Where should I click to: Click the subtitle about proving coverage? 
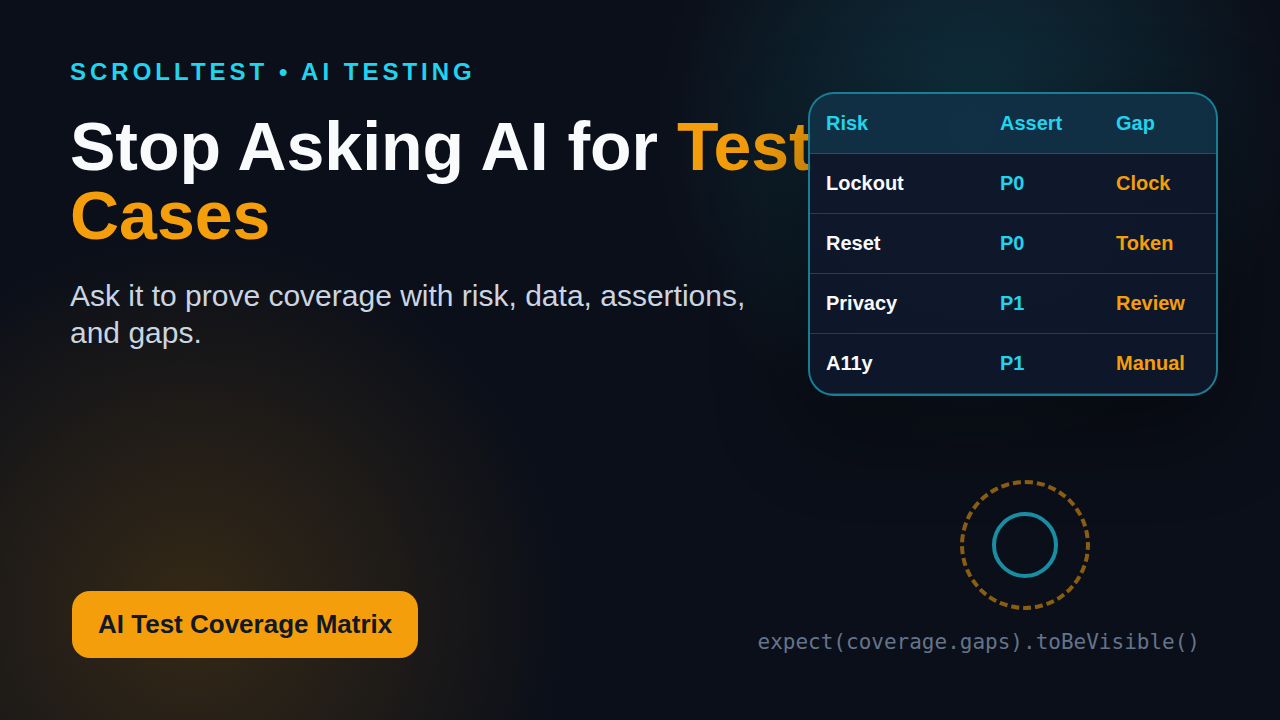[x=407, y=314]
